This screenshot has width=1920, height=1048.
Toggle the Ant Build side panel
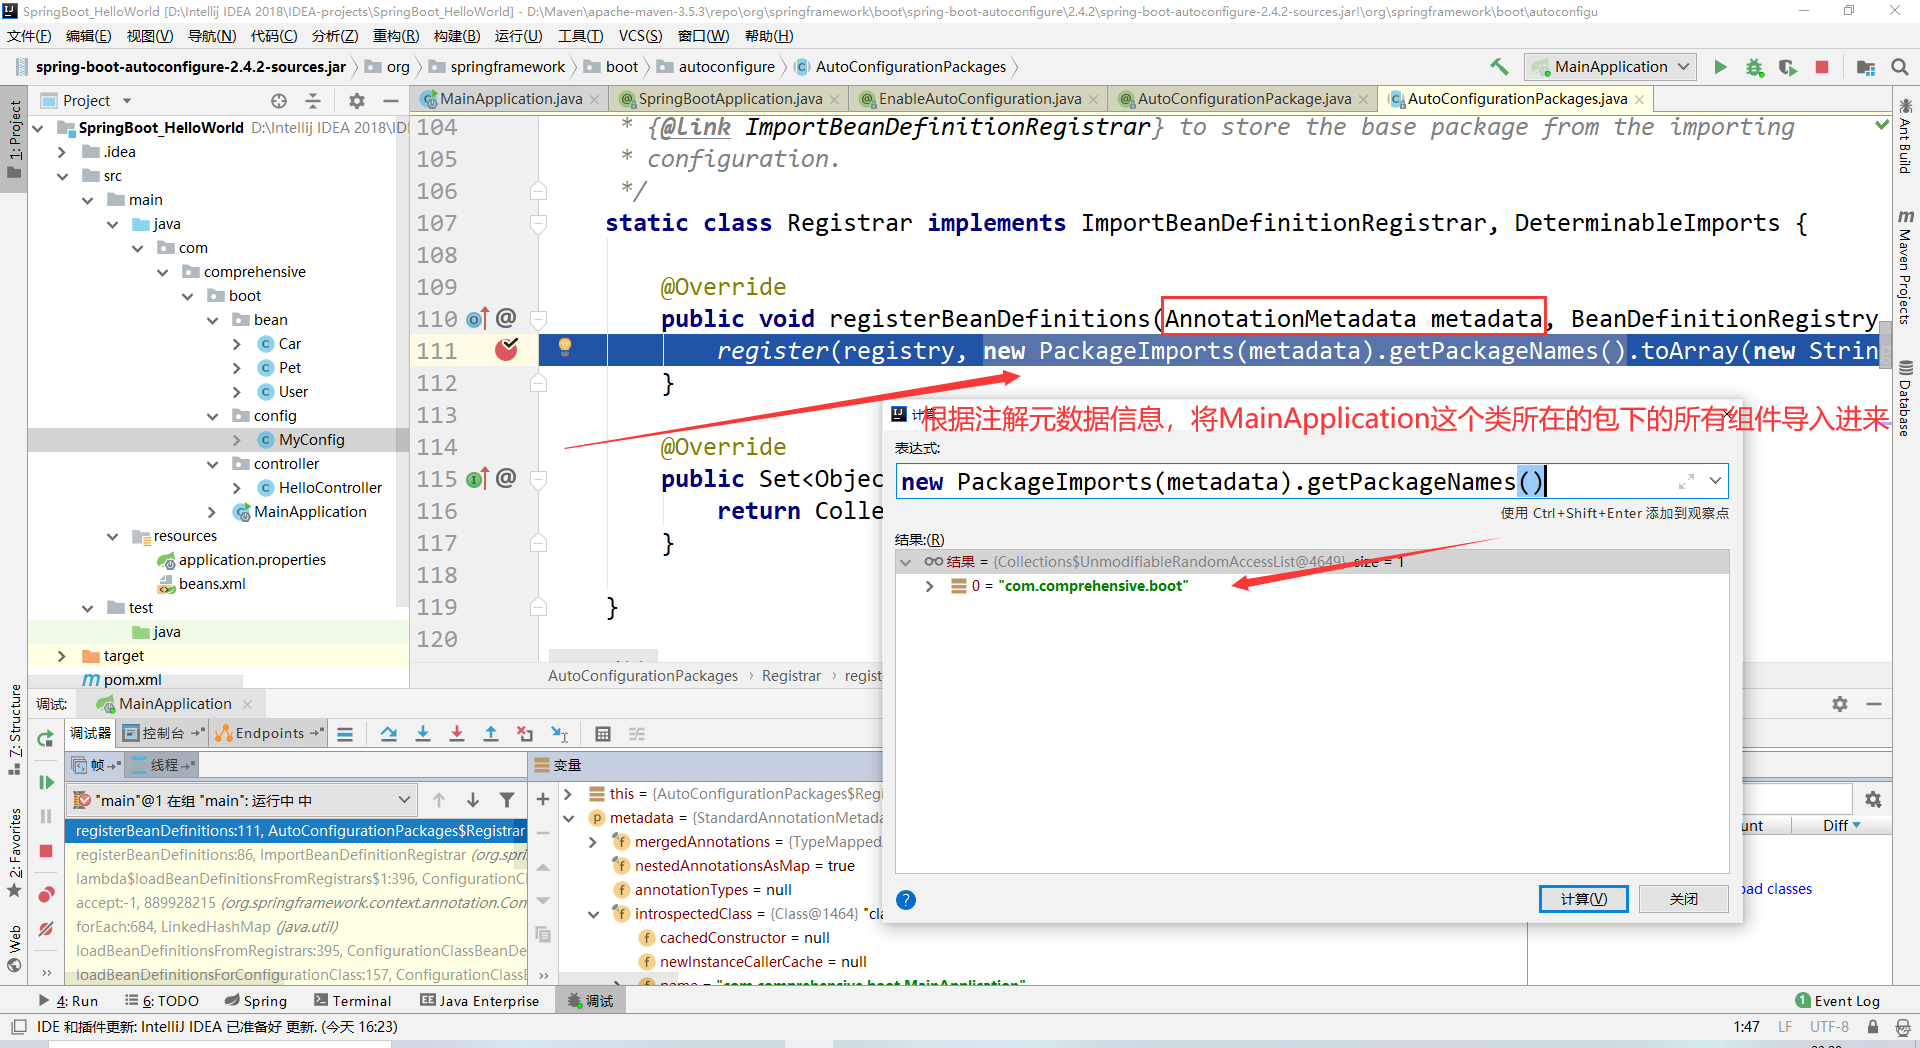click(x=1906, y=136)
